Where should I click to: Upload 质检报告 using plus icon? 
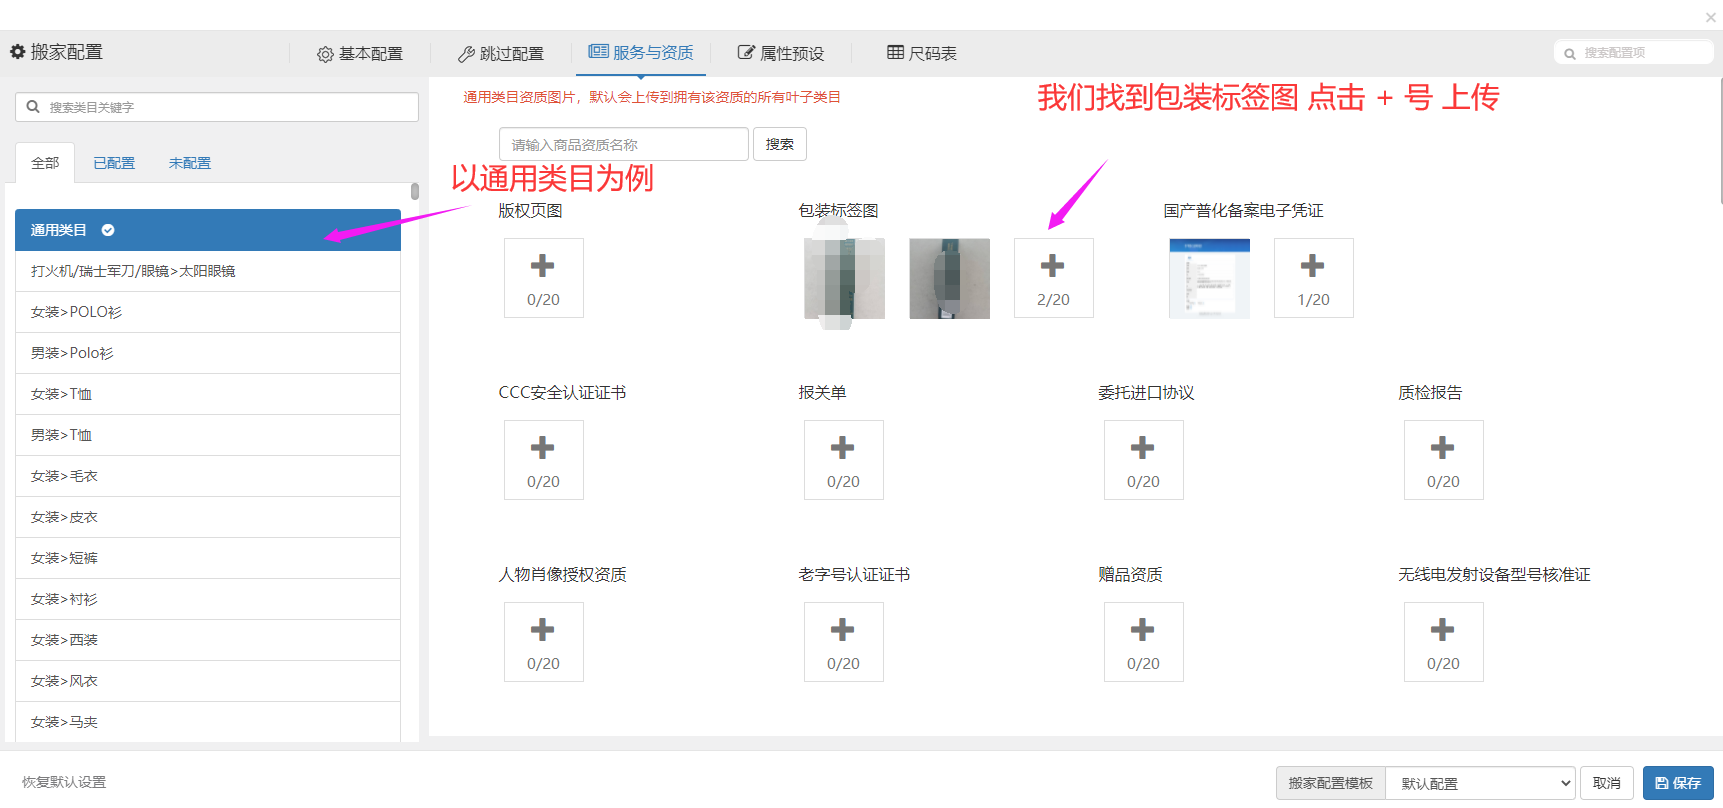coord(1443,449)
